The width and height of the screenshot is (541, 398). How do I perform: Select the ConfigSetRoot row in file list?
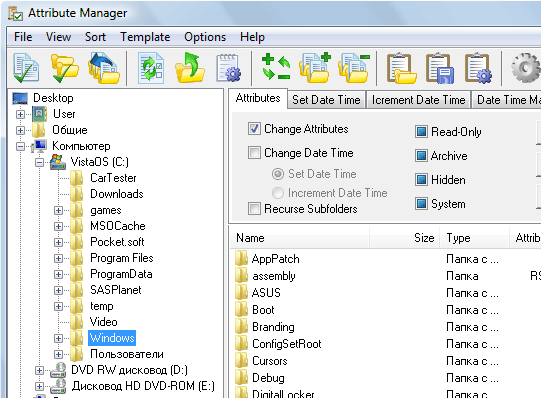tap(287, 344)
